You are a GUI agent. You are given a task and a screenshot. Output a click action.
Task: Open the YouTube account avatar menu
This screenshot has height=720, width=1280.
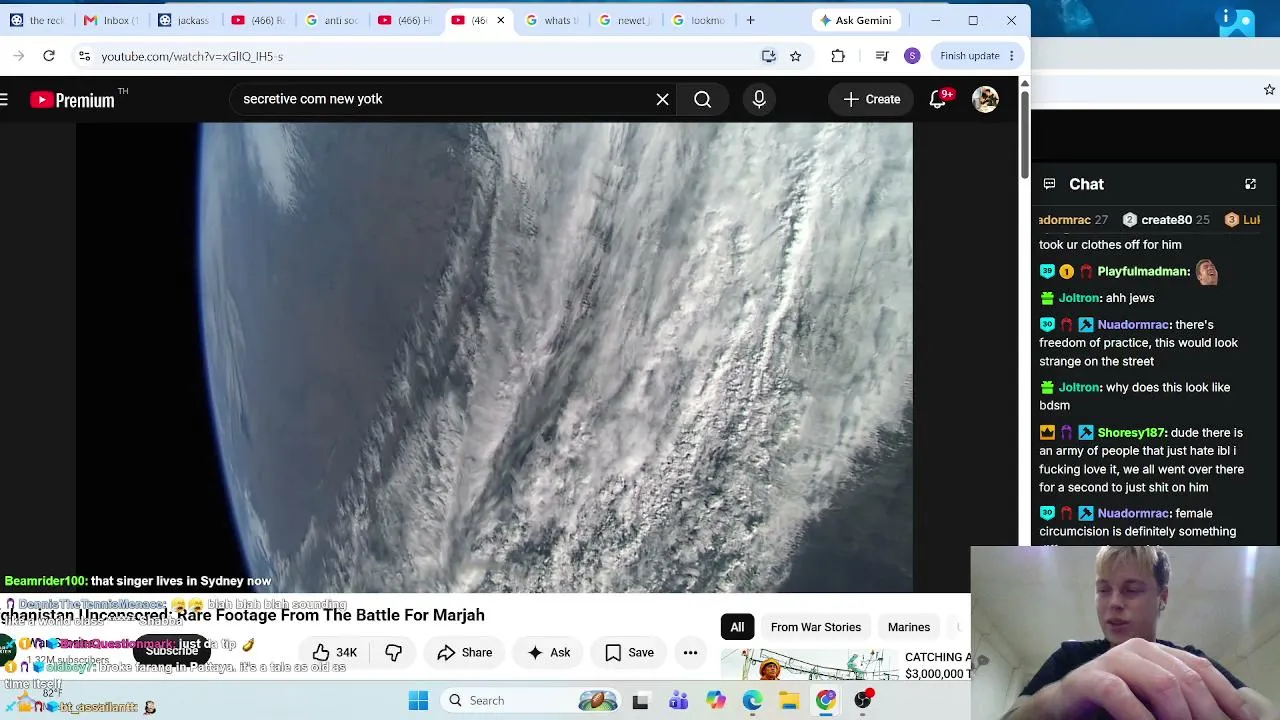click(985, 99)
